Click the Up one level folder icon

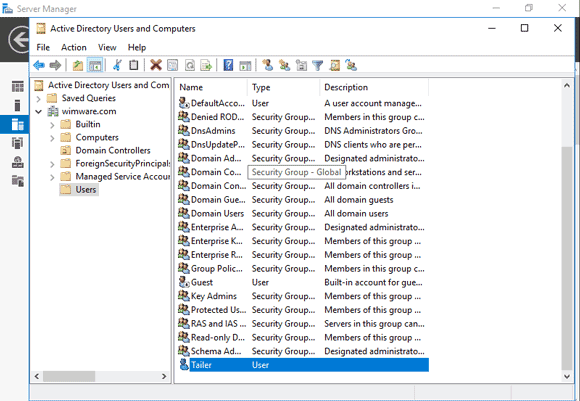78,65
